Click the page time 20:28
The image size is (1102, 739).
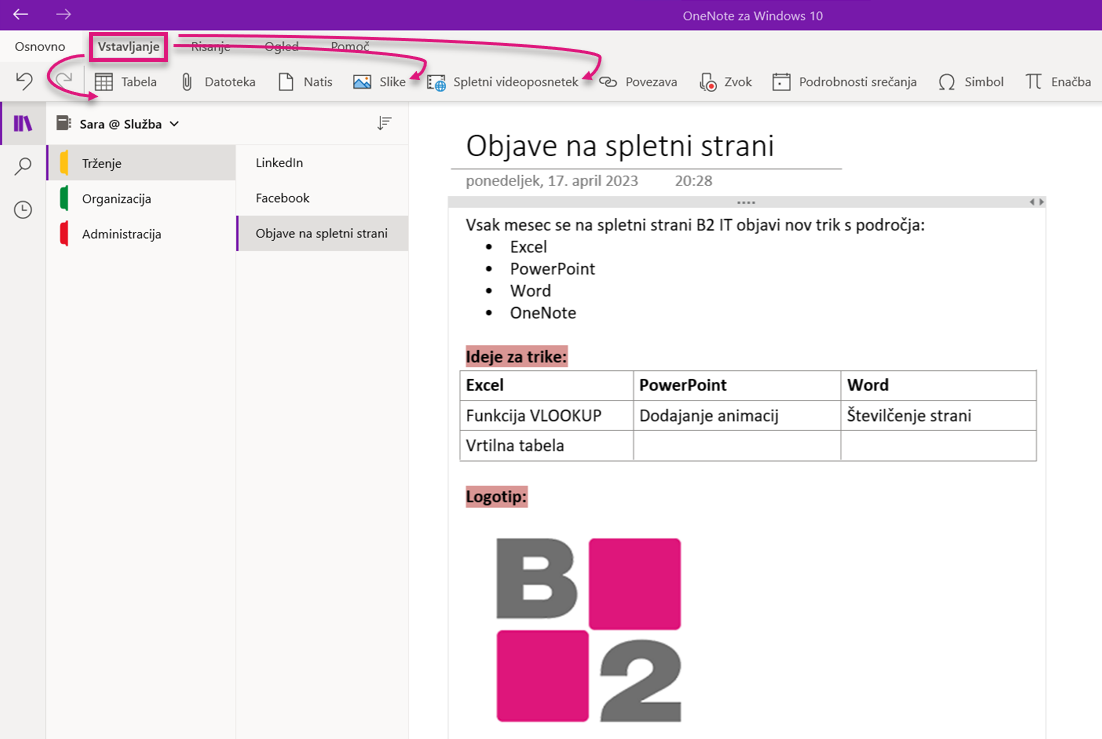click(x=694, y=181)
